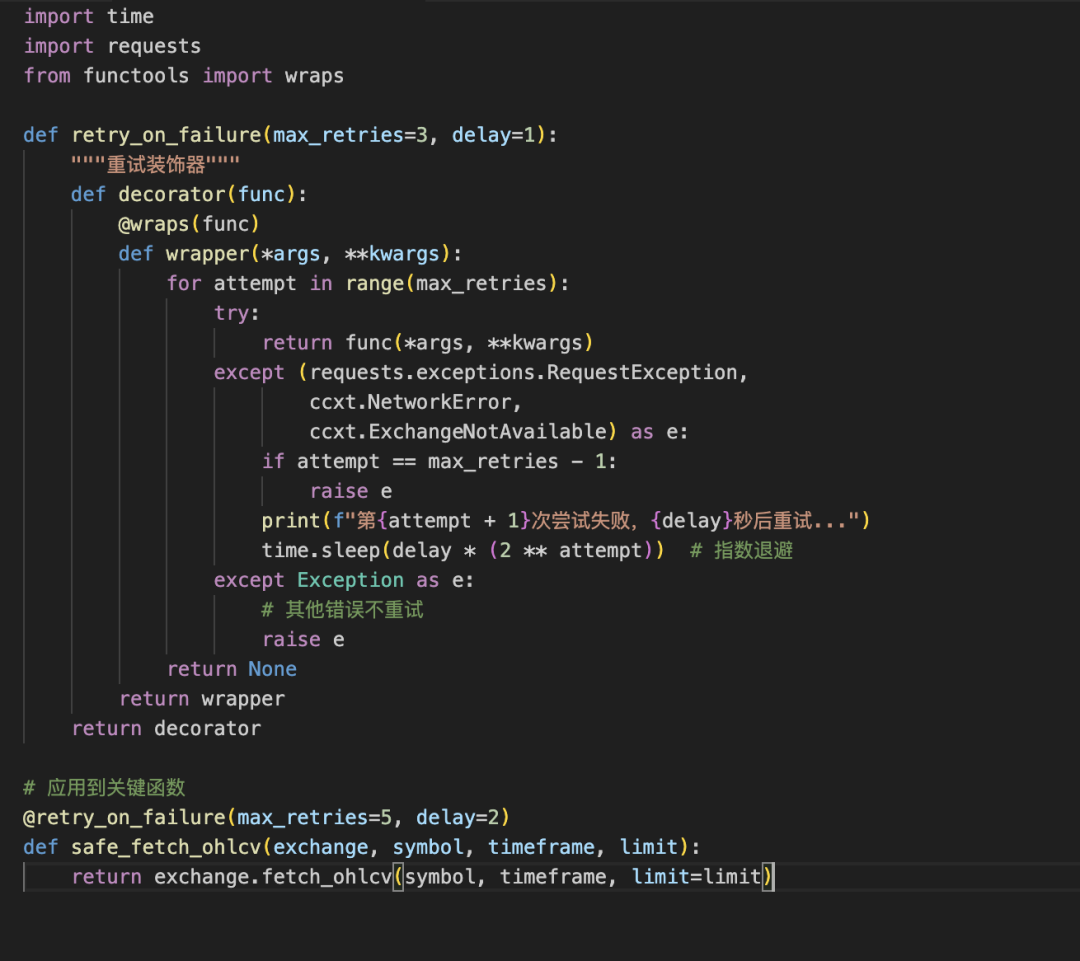The width and height of the screenshot is (1080, 961).
Task: Click '@retry_on_failure' decorator usage
Action: coord(124,817)
